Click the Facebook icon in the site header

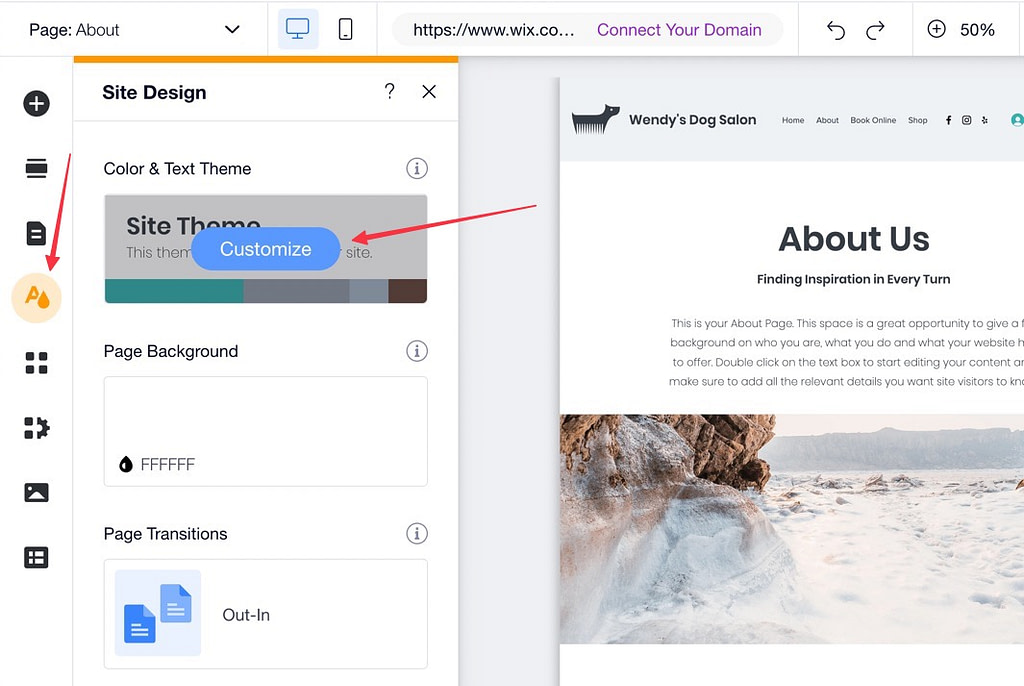(948, 119)
